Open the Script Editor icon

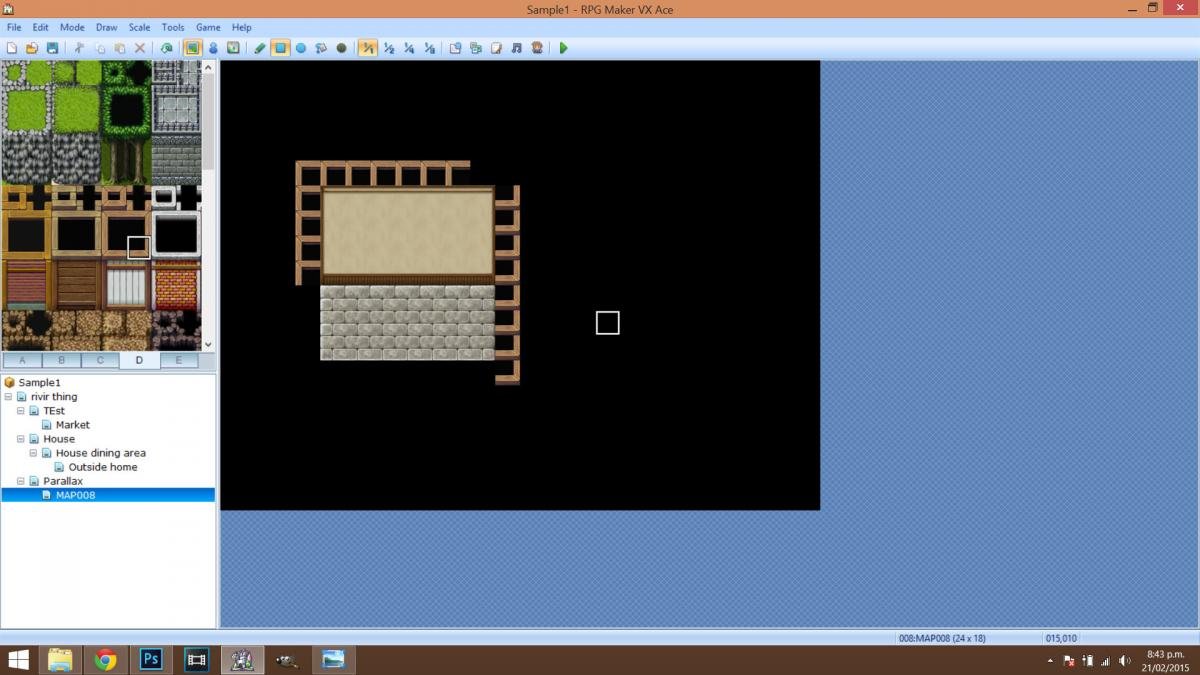pyautogui.click(x=496, y=47)
